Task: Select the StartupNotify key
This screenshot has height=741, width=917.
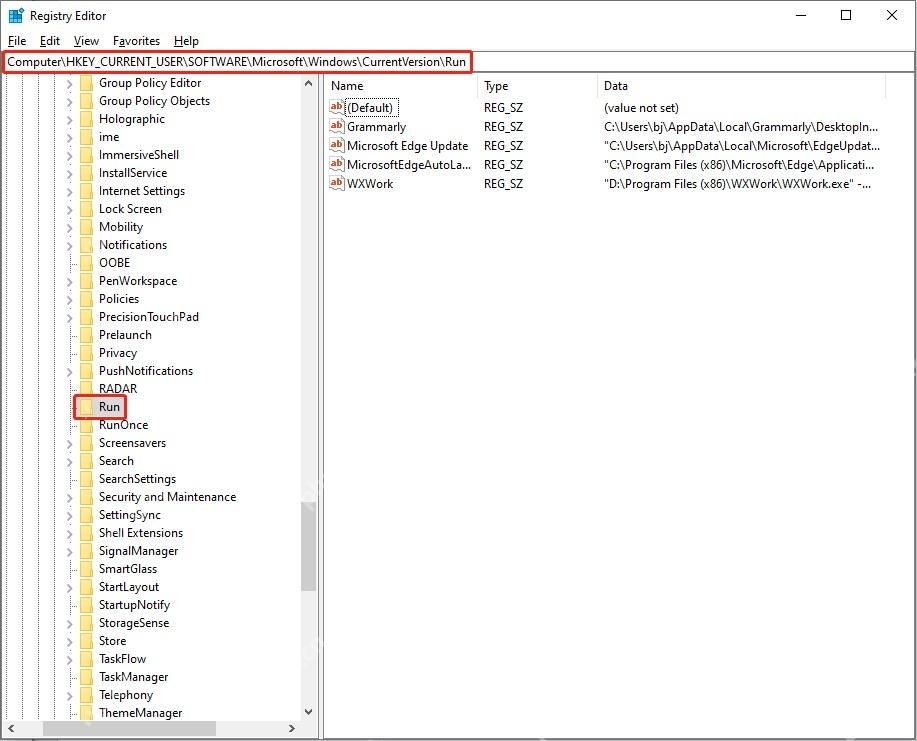Action: (x=134, y=605)
